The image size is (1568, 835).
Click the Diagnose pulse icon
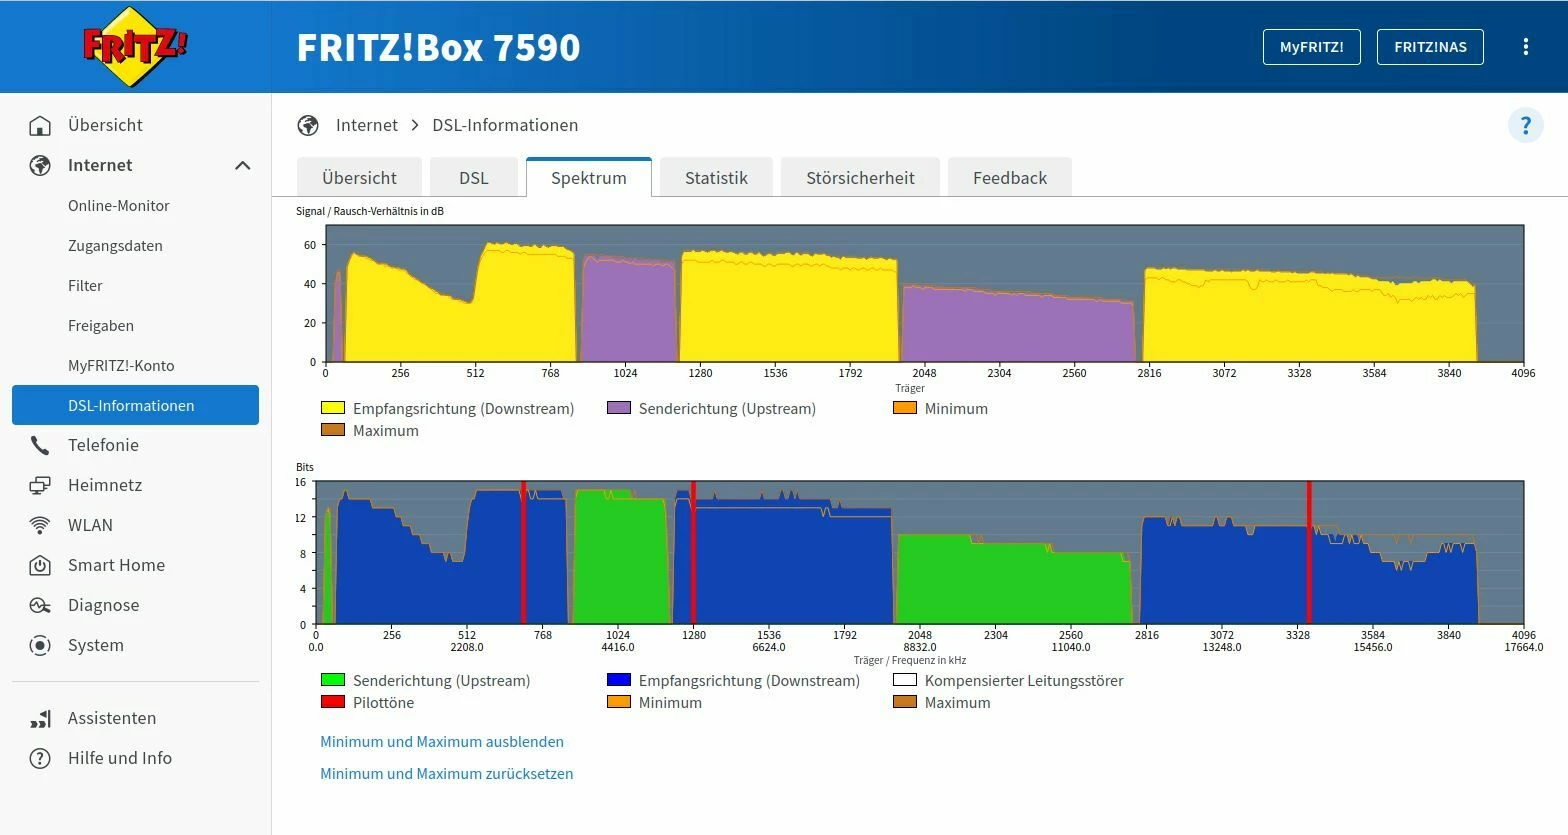point(40,605)
